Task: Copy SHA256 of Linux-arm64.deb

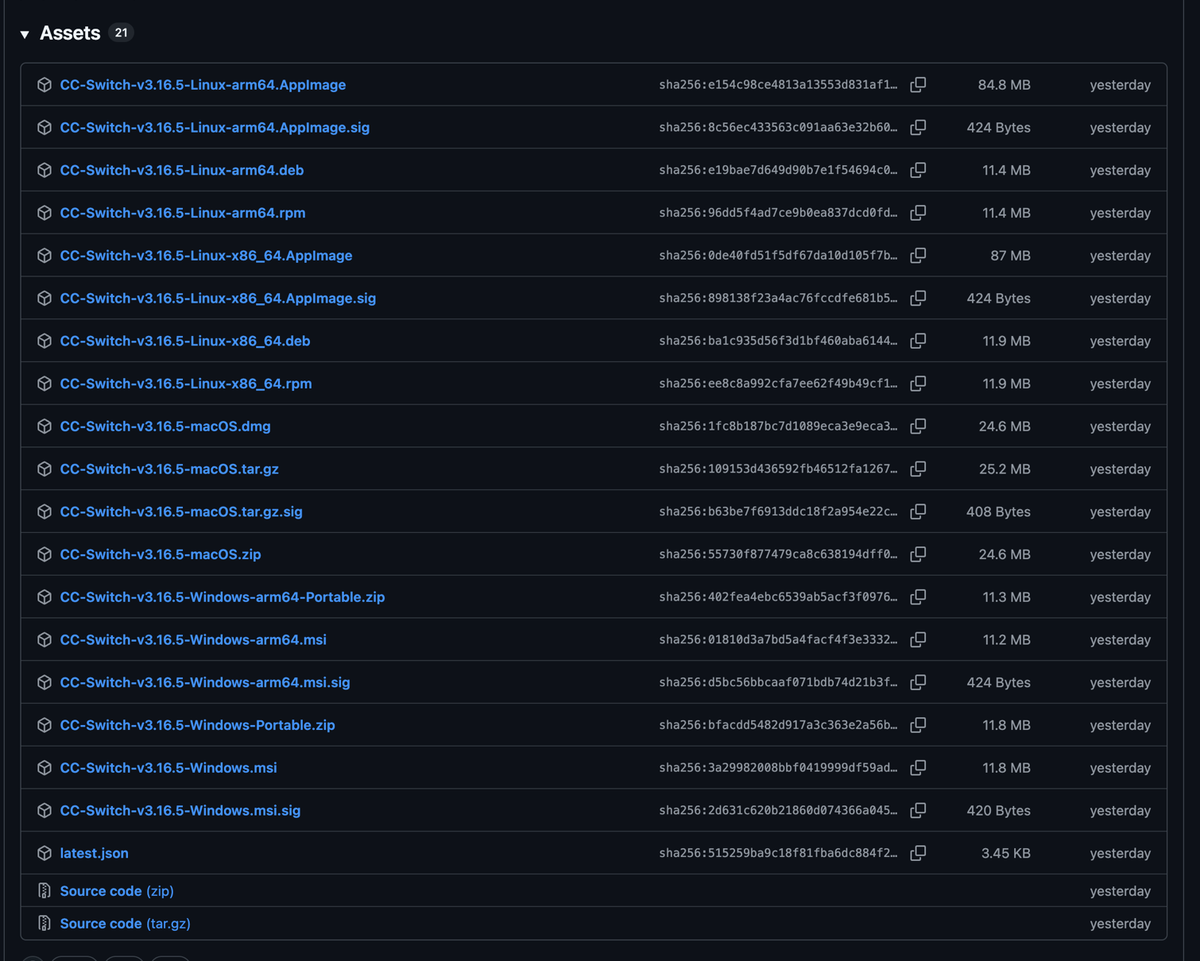Action: pyautogui.click(x=918, y=170)
